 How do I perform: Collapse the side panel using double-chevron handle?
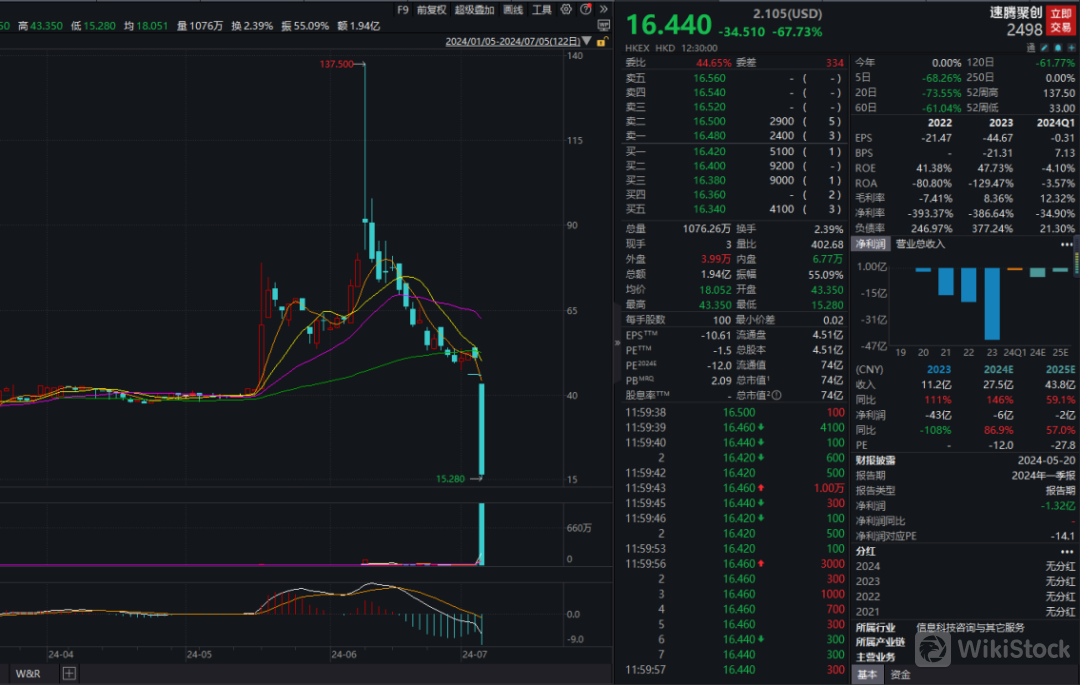(x=617, y=342)
